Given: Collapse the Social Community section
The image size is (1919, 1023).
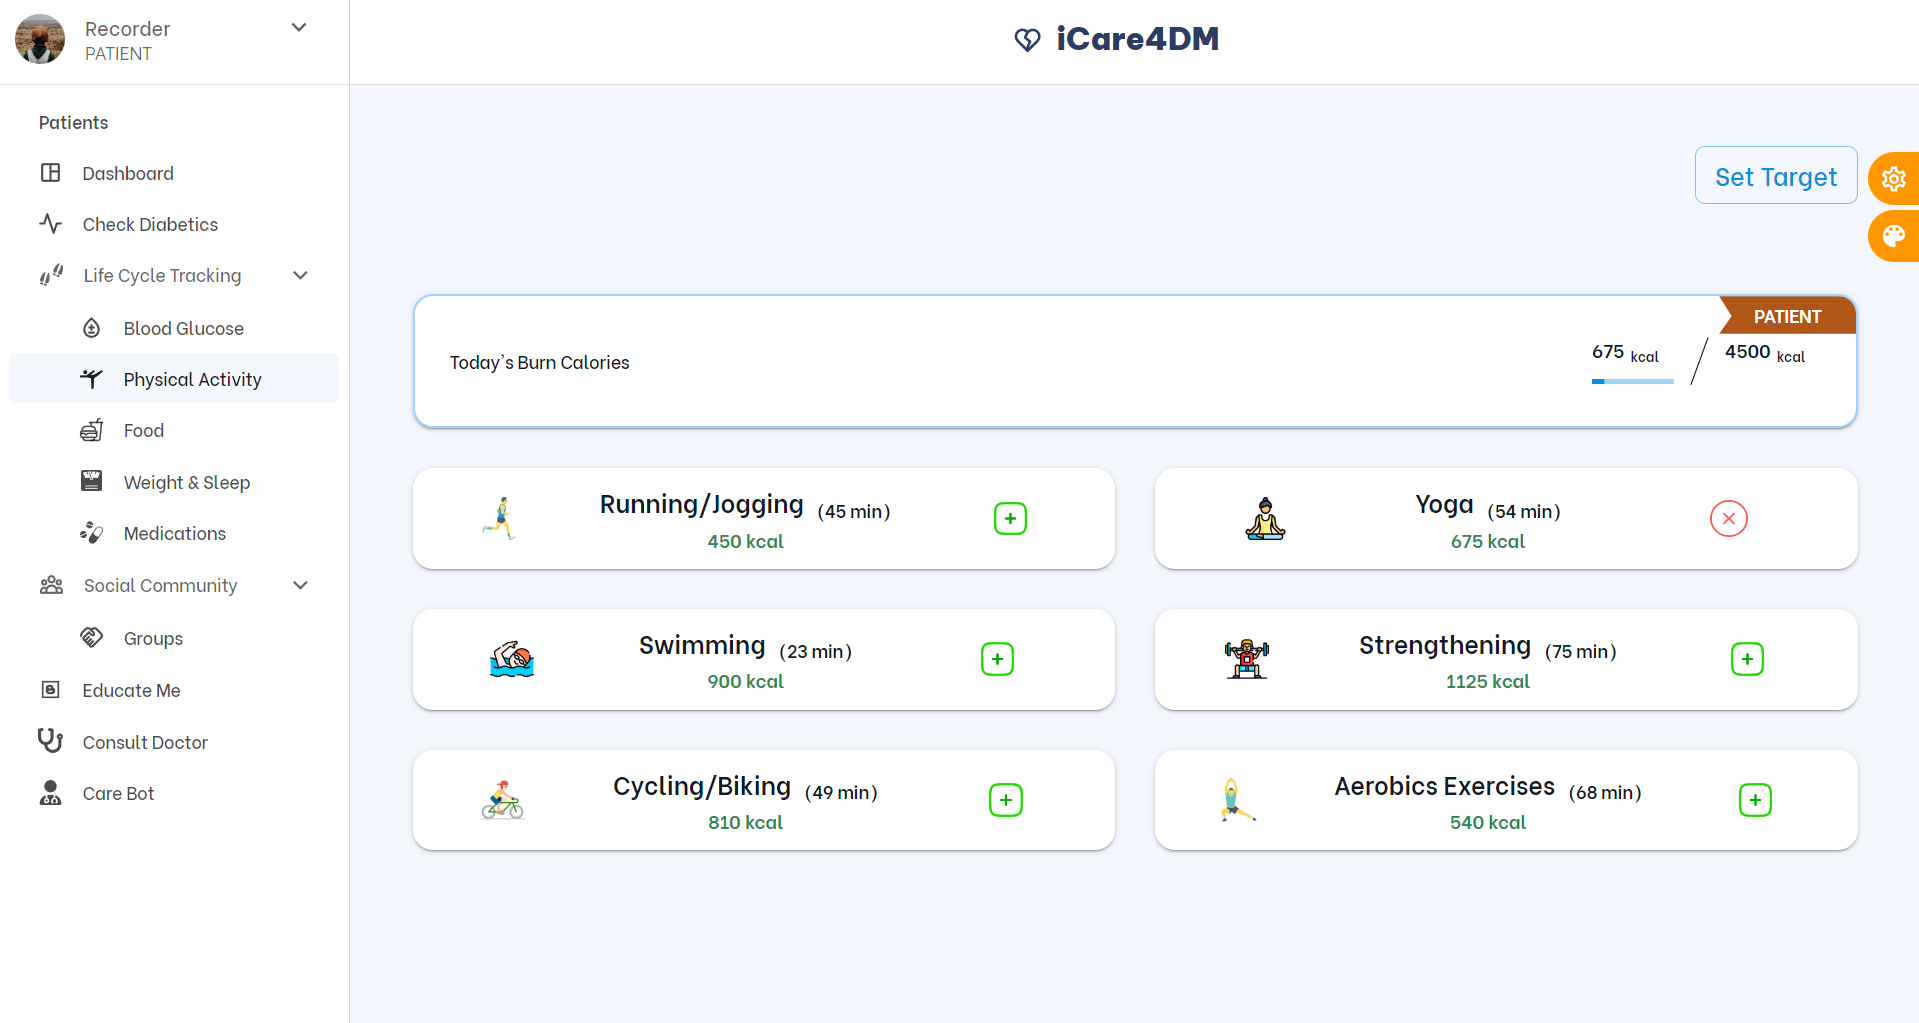Looking at the screenshot, I should tap(300, 585).
